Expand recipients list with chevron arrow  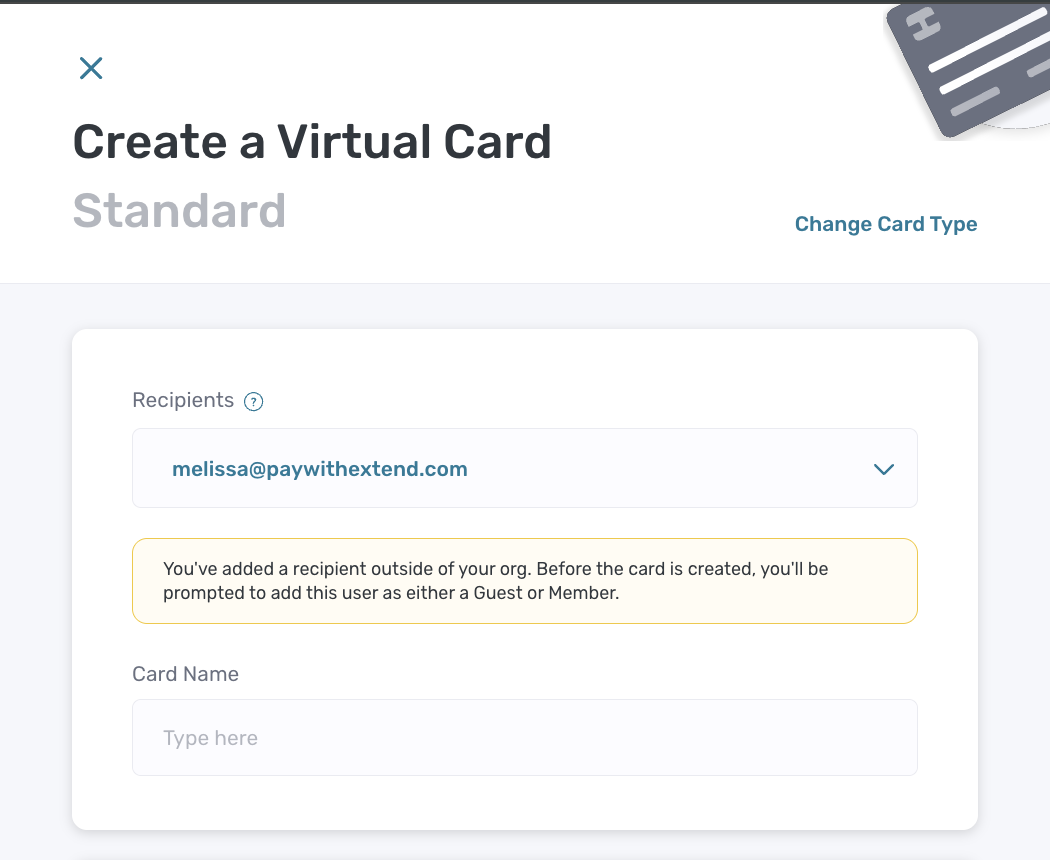pos(884,469)
